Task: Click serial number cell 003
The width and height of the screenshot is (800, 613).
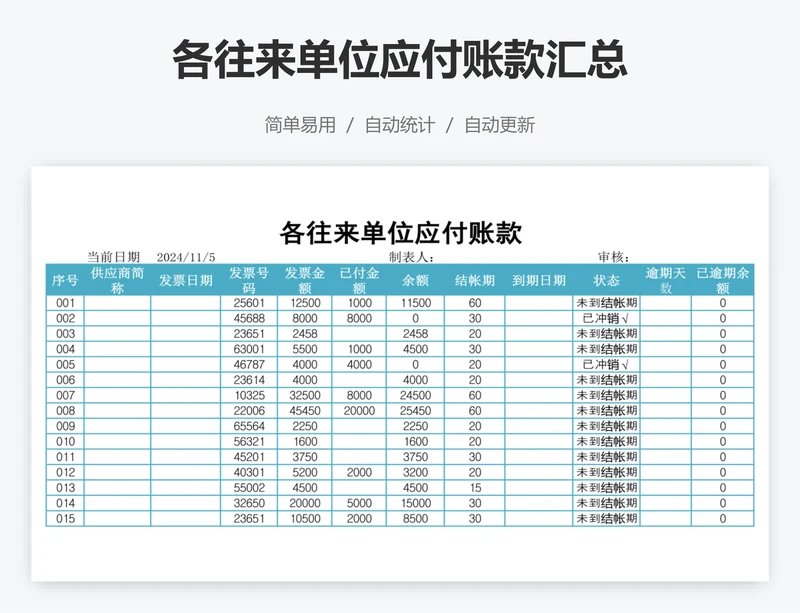Action: point(65,334)
